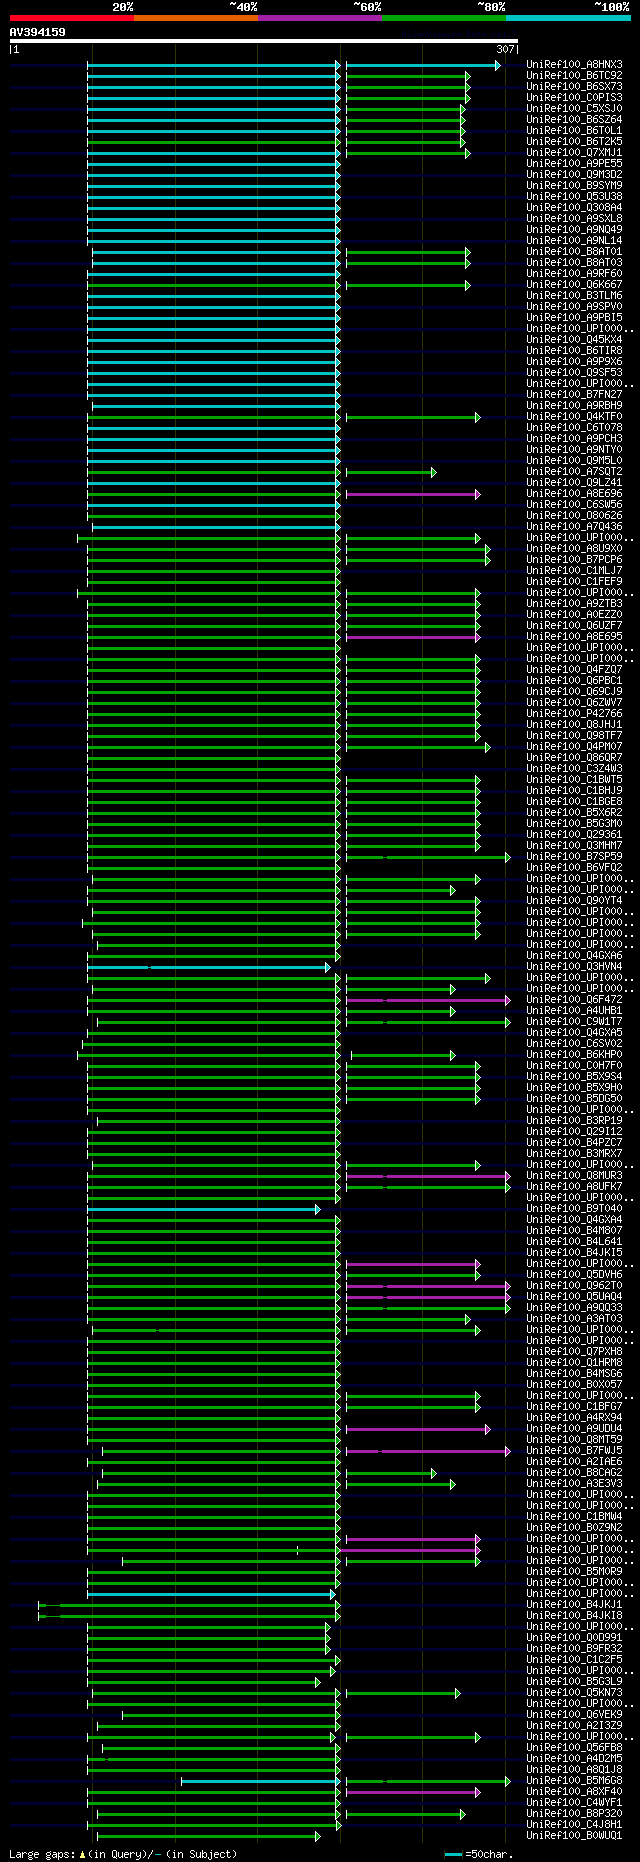Viewport: 640px width, 1862px height.
Task: Click the query end position 307
Action: pyautogui.click(x=505, y=49)
